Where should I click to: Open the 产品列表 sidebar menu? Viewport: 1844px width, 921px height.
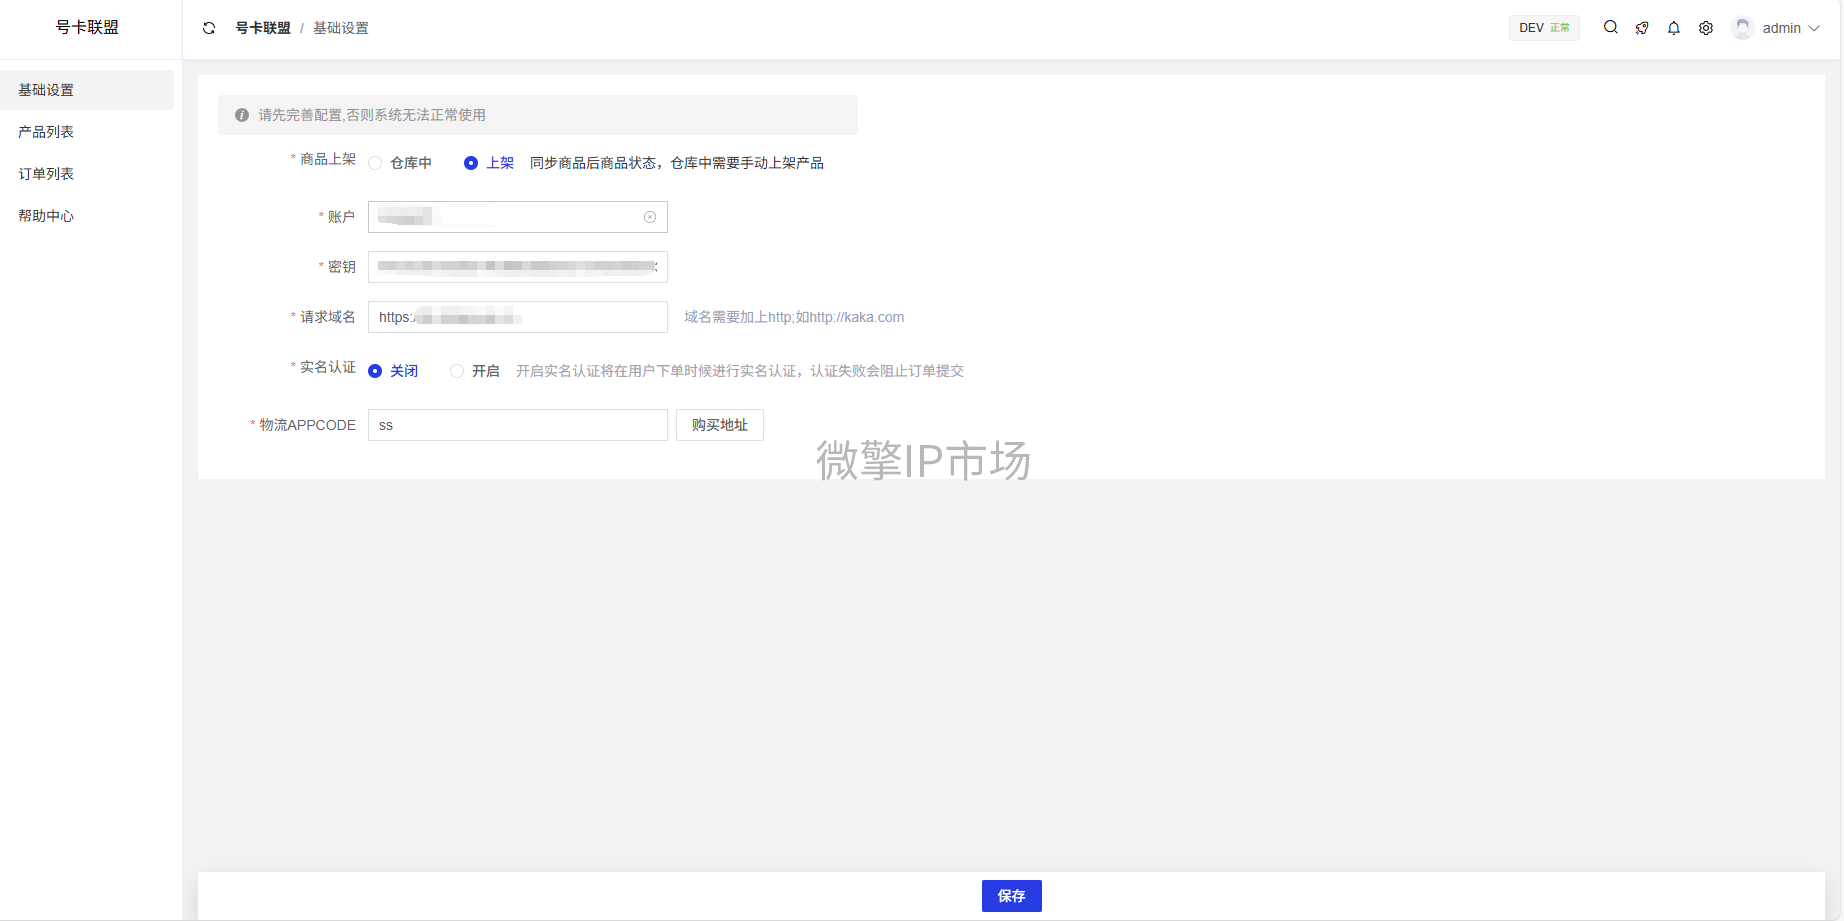coord(46,132)
